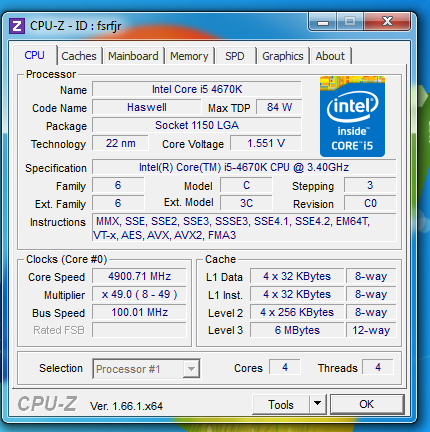This screenshot has width=430, height=432.
Task: Open the Mainboard tab
Action: [133, 56]
